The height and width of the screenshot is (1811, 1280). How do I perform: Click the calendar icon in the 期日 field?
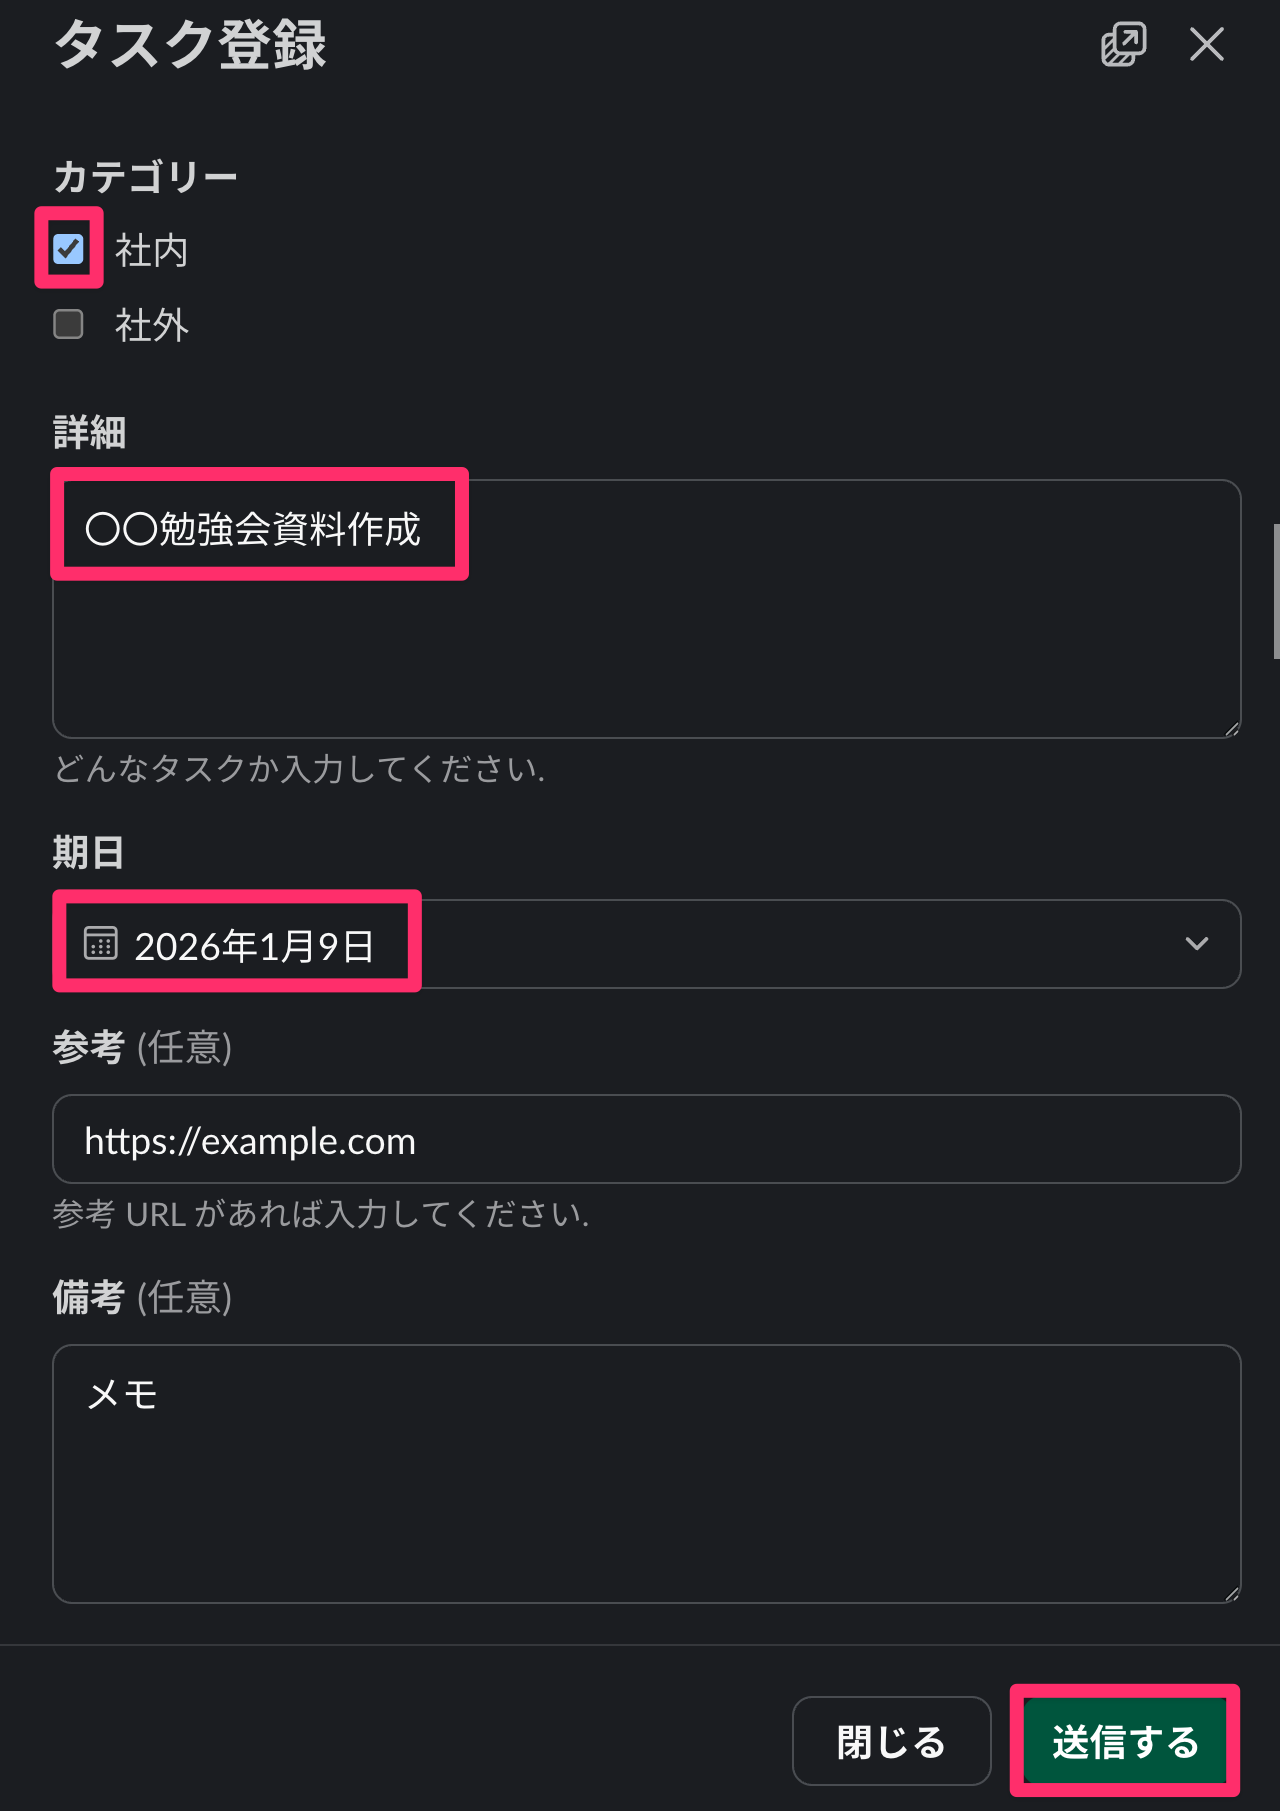(x=101, y=944)
